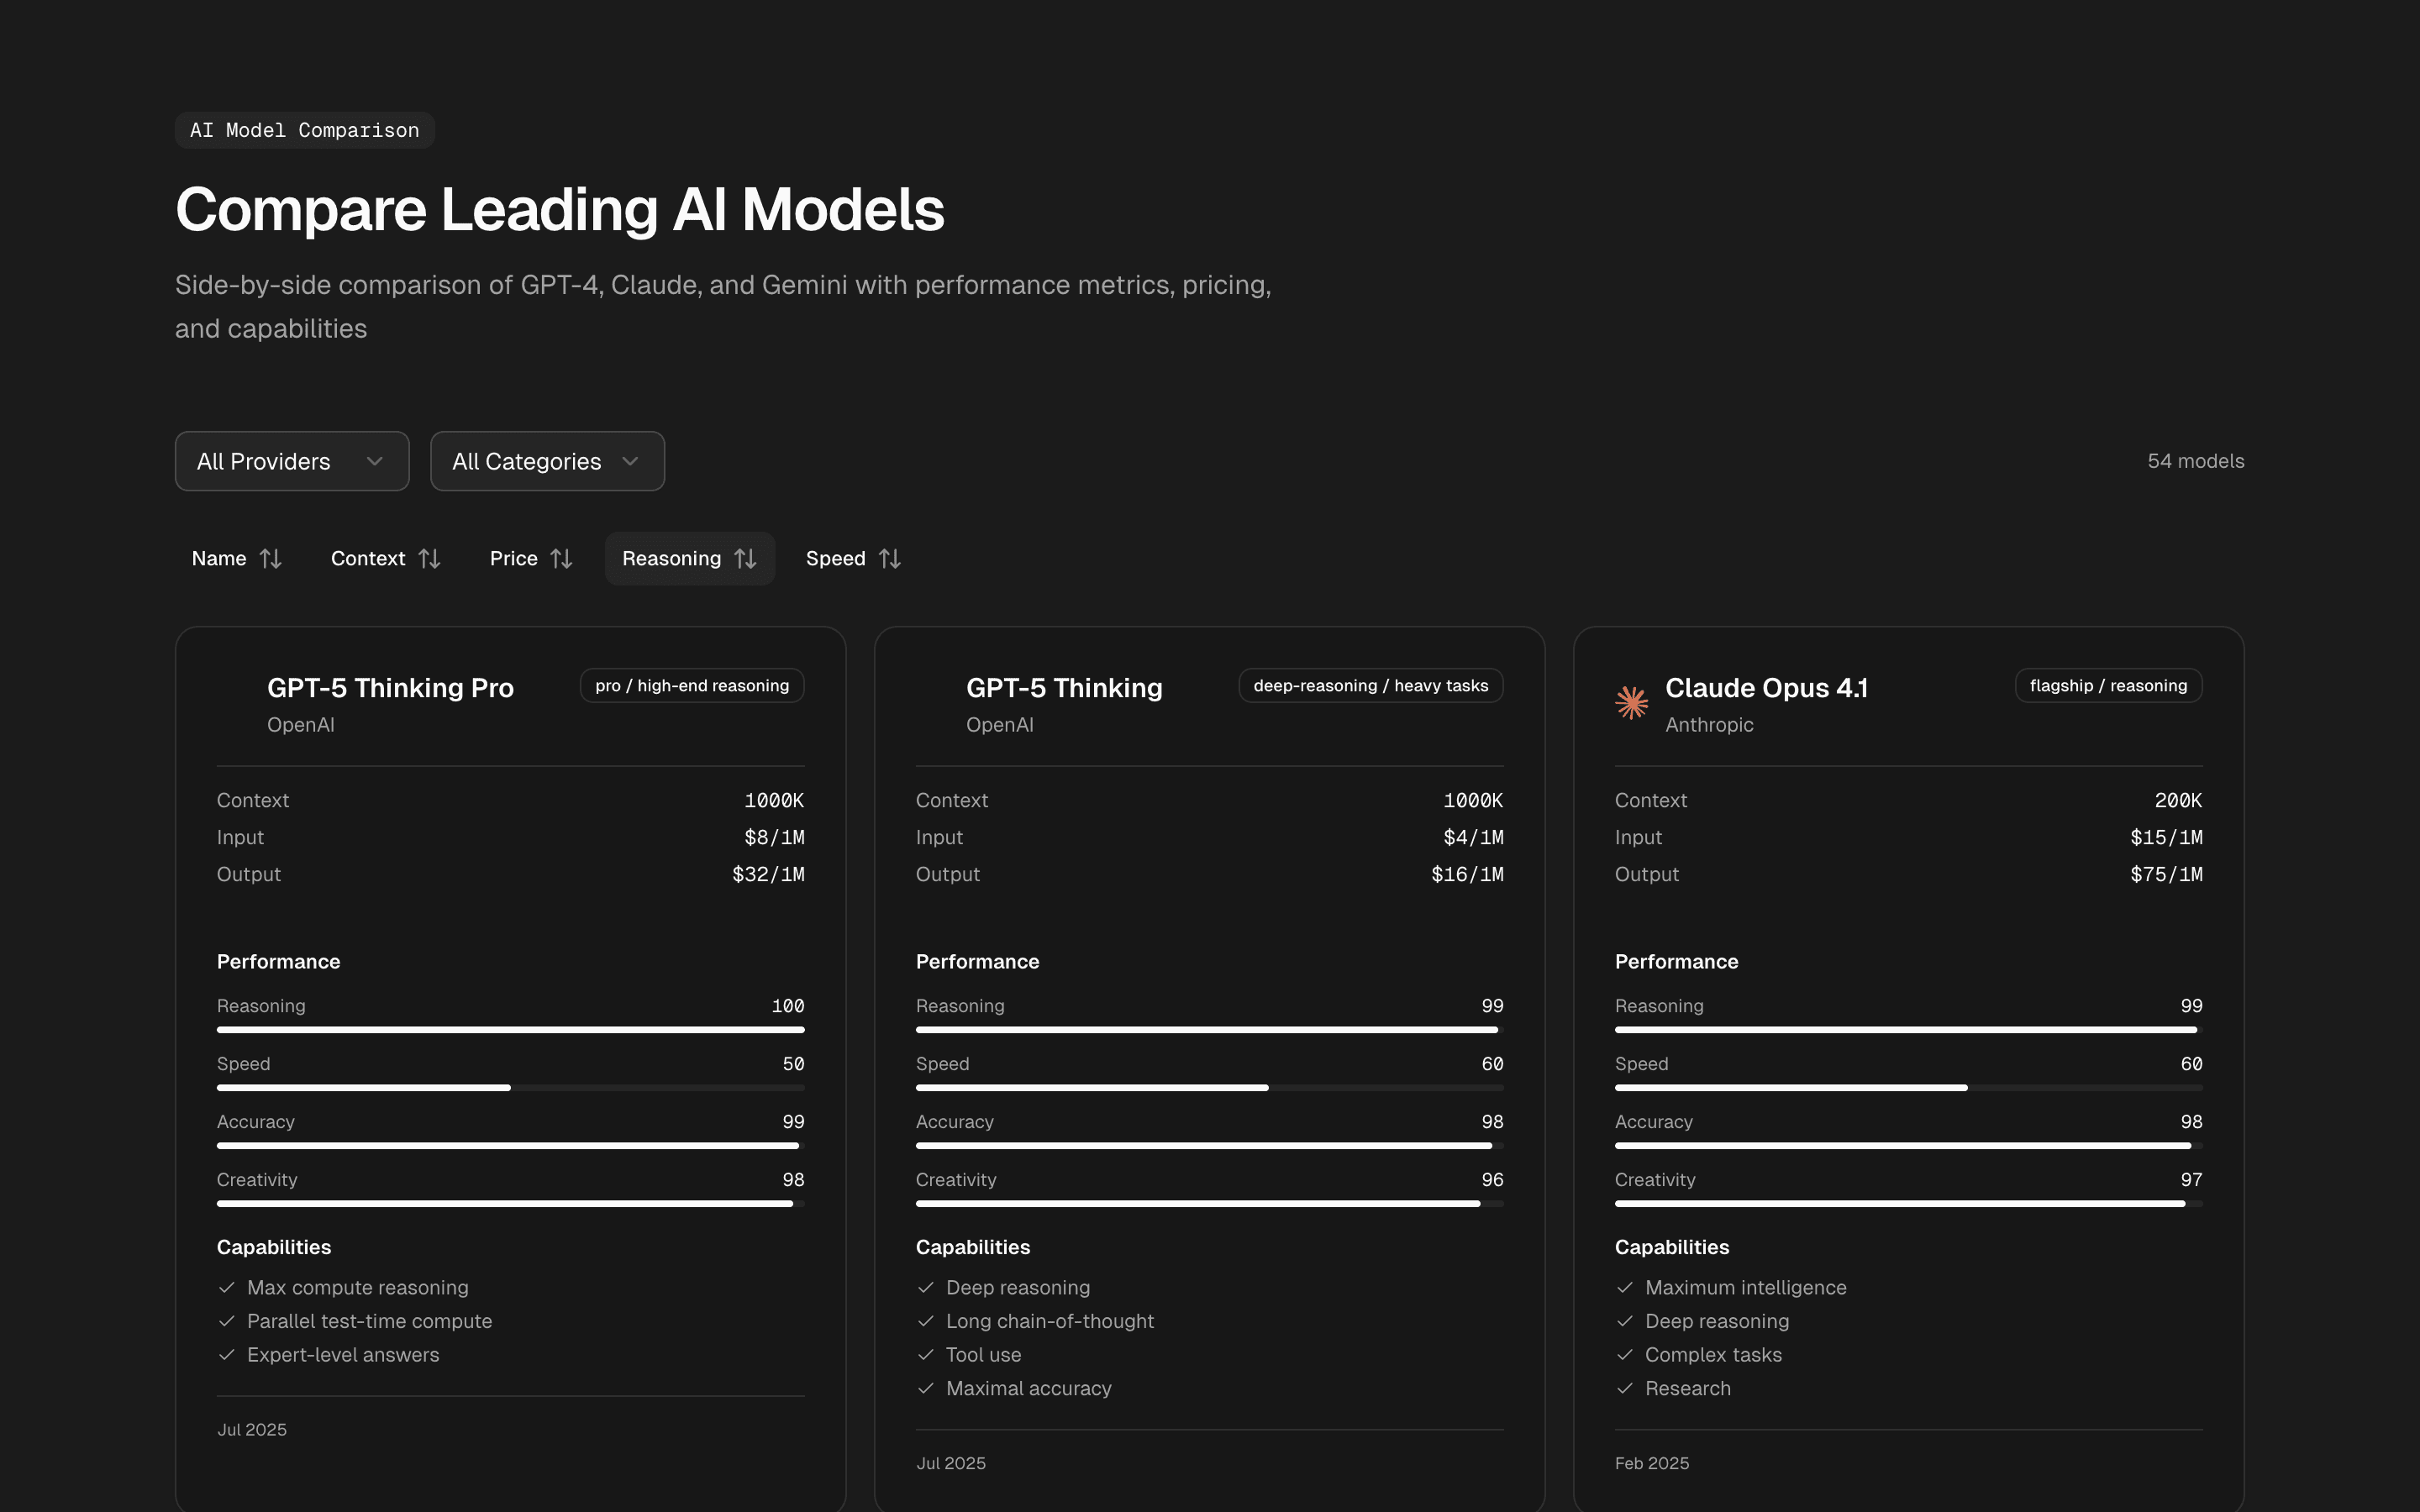
Task: Sort models by Speed
Action: (836, 559)
